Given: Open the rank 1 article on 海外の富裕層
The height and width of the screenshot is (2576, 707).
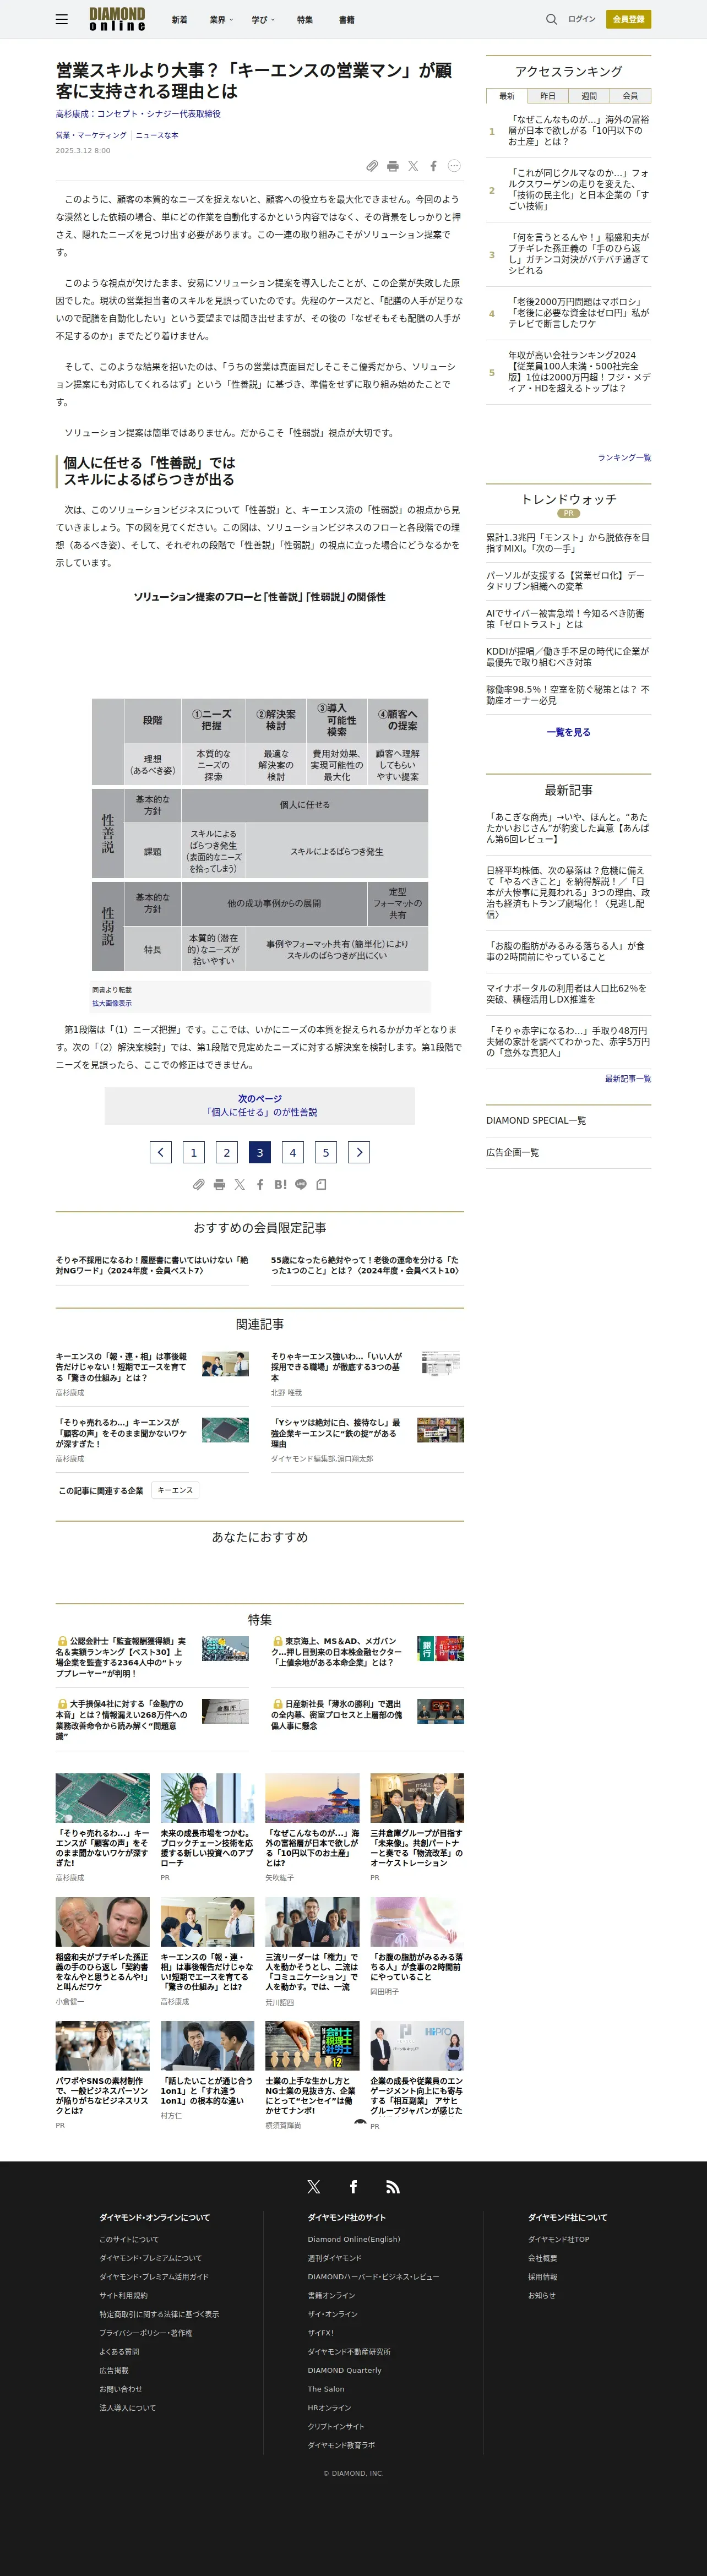Looking at the screenshot, I should tap(579, 130).
